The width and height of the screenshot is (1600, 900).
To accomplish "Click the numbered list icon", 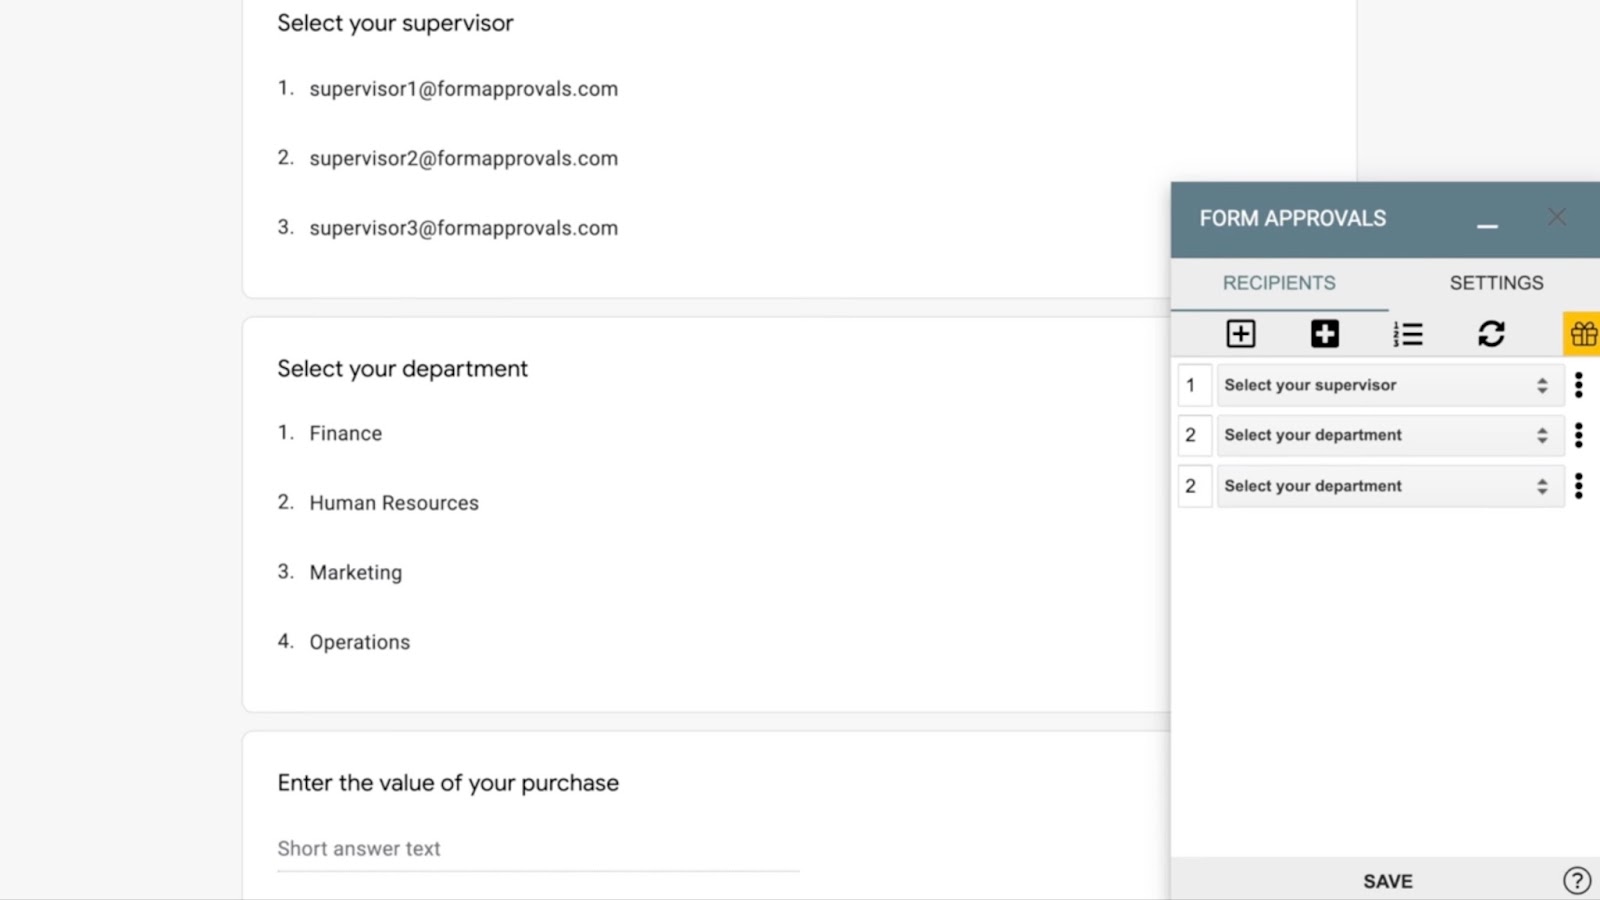I will (x=1407, y=334).
